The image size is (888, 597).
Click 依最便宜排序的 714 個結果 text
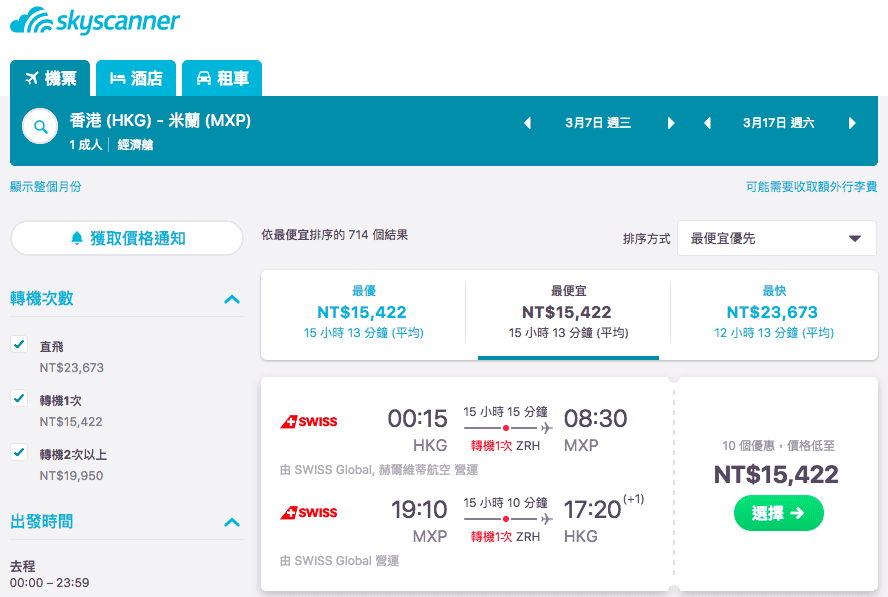coord(335,234)
